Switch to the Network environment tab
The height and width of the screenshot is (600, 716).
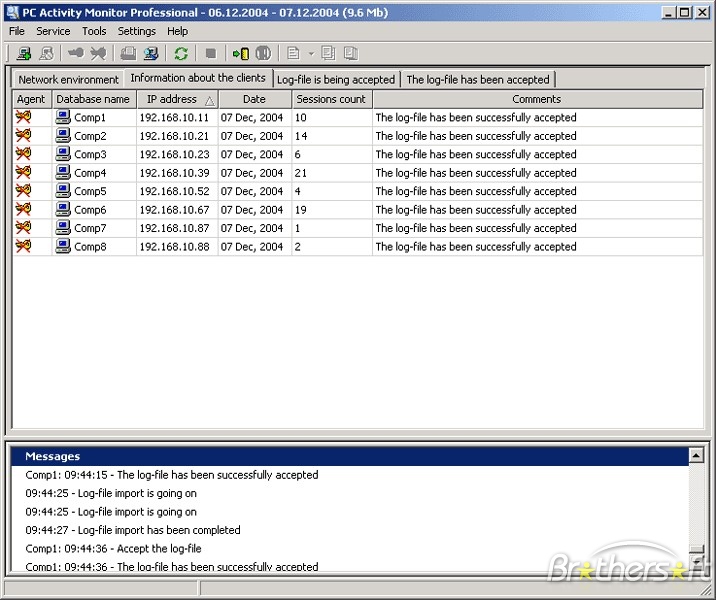(68, 79)
